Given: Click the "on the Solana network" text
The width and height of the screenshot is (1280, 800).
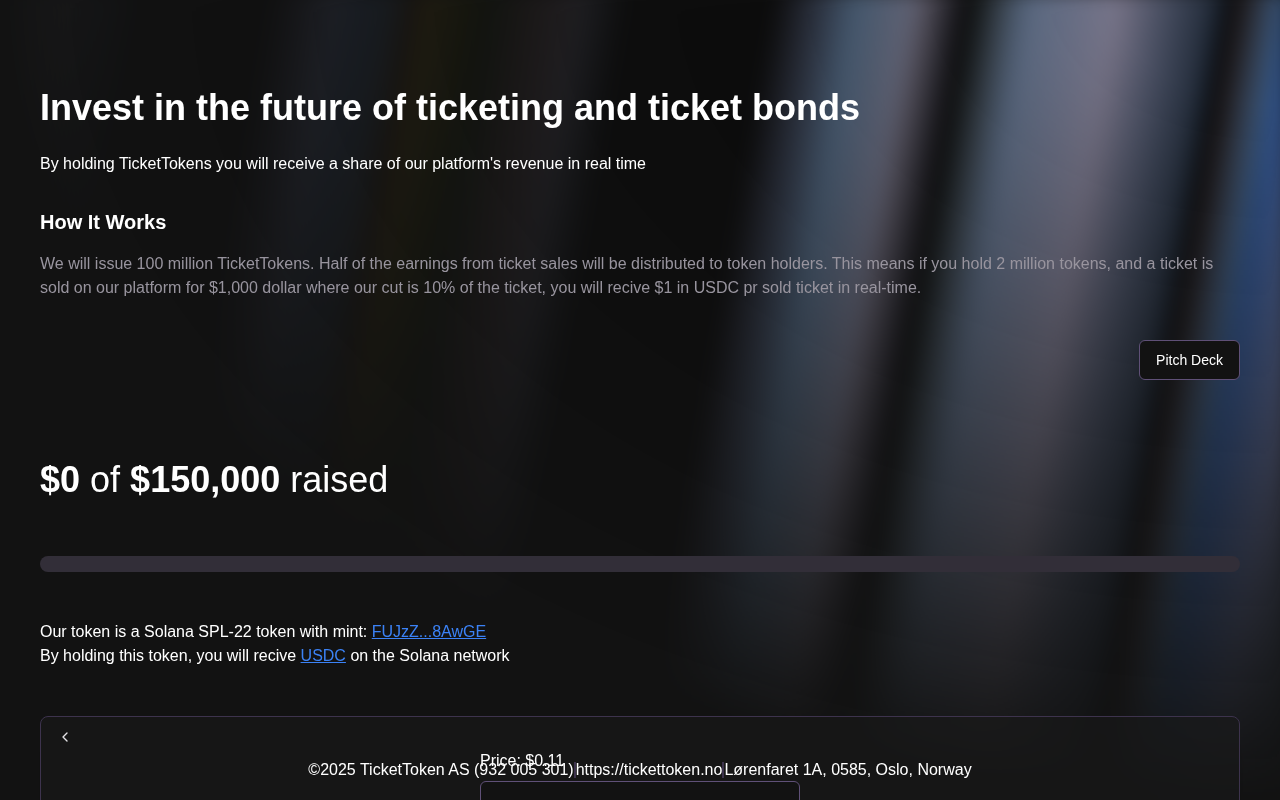Looking at the screenshot, I should (429, 656).
